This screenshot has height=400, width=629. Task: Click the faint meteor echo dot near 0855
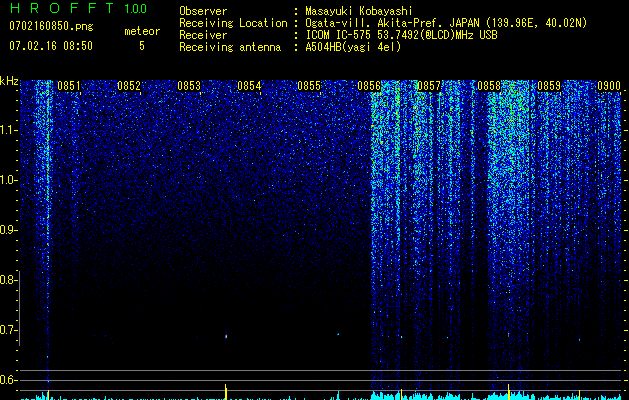(338, 334)
